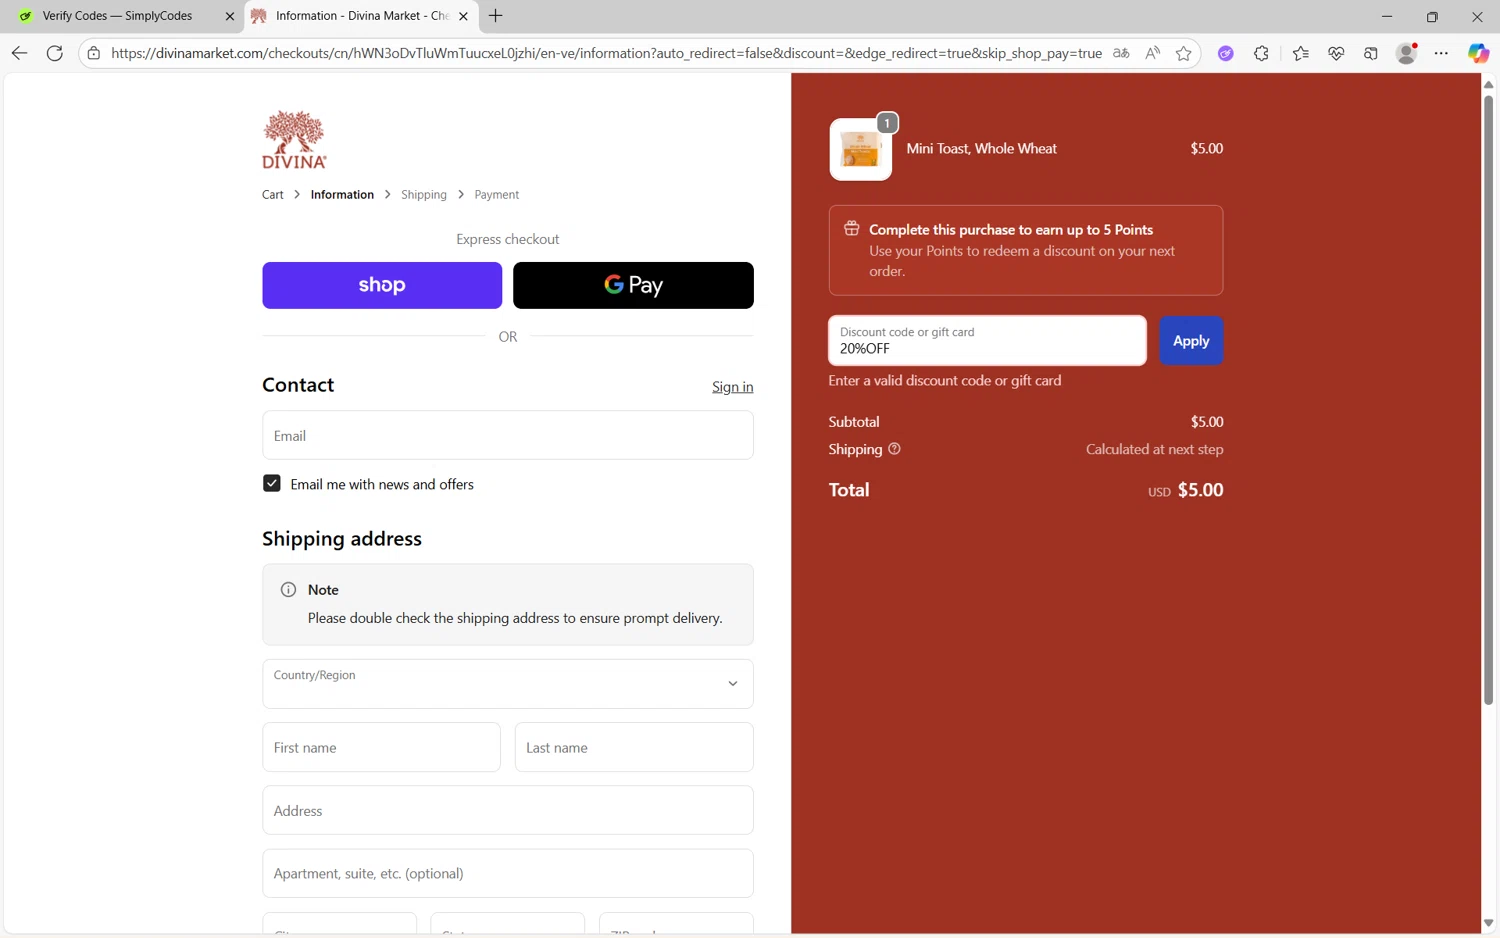Screen dimensions: 1500x938
Task: Click the Mini Toast product thumbnail
Action: (x=860, y=149)
